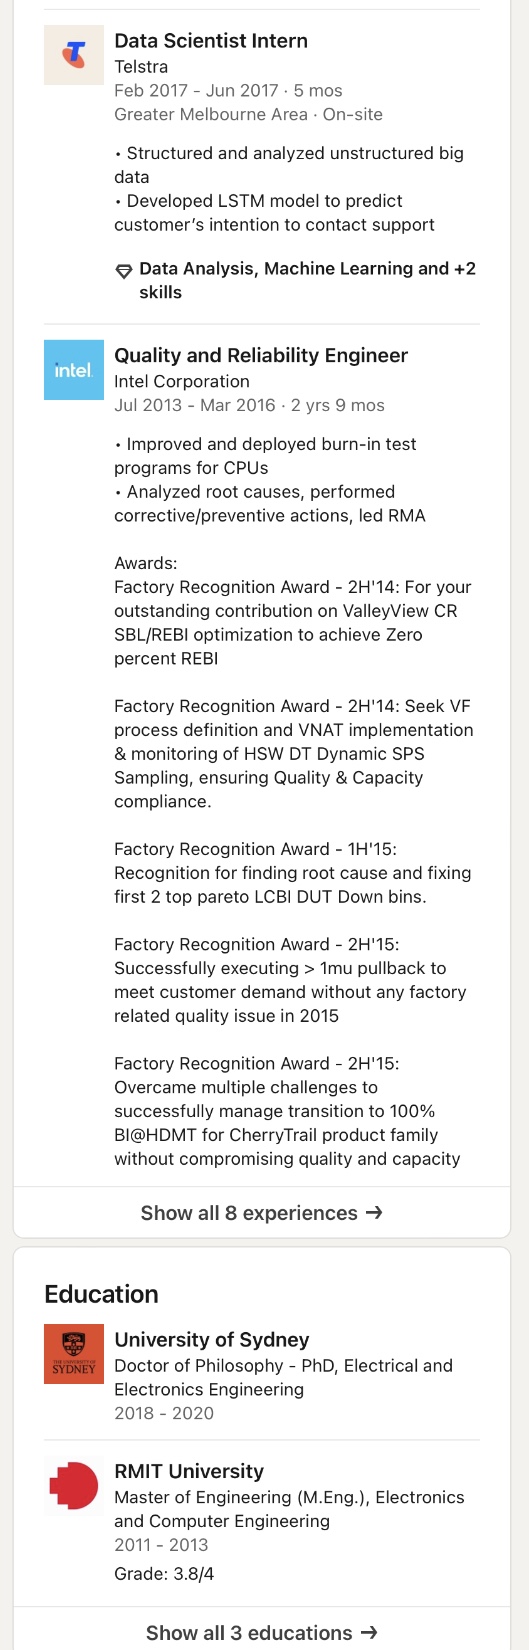Click the arrow beside Show all 3 educations
529x1650 pixels.
369,1632
